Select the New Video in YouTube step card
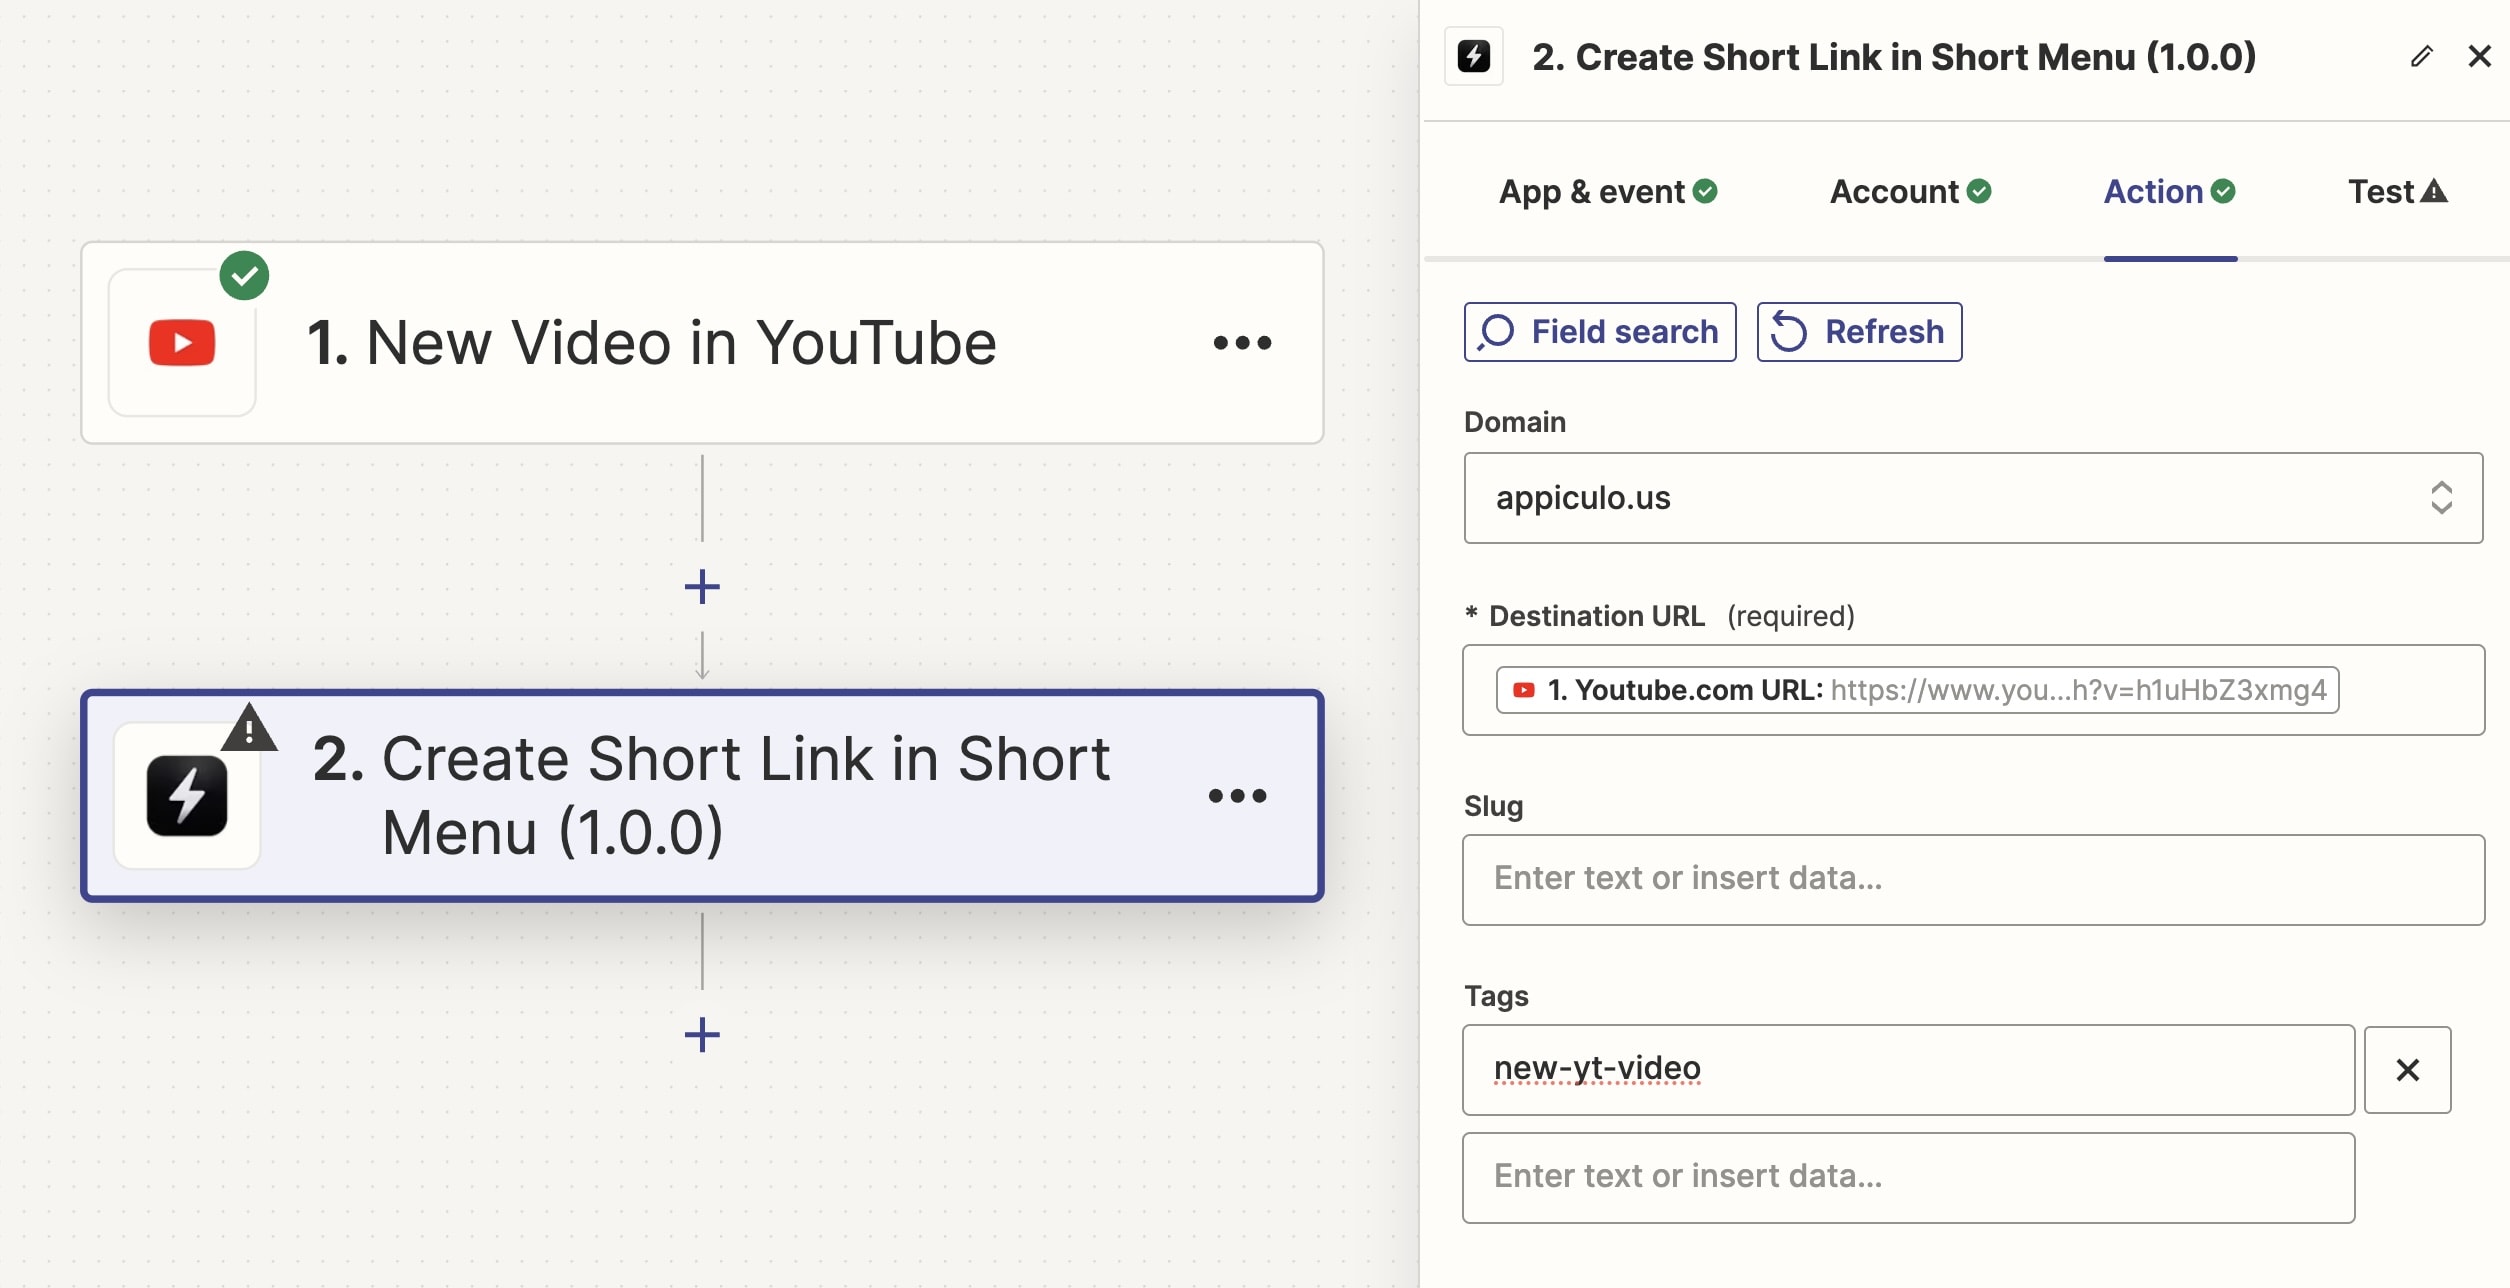This screenshot has width=2510, height=1288. pyautogui.click(x=702, y=343)
